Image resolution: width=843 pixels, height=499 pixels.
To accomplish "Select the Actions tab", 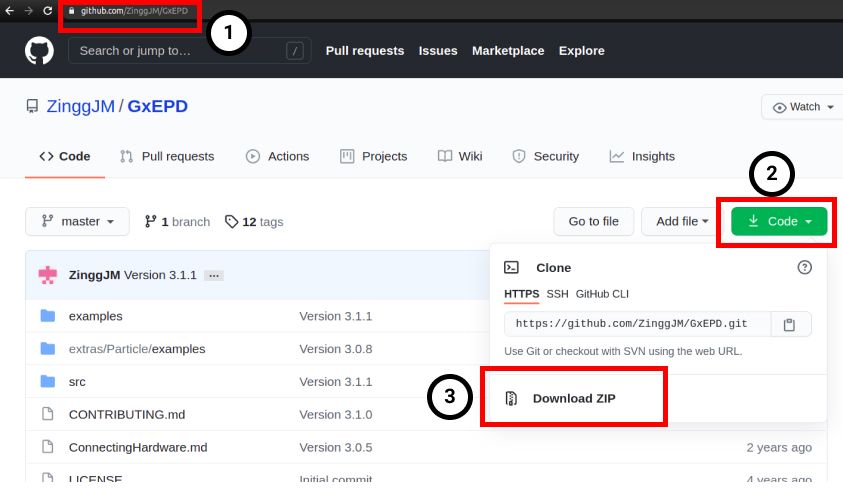I will [277, 156].
